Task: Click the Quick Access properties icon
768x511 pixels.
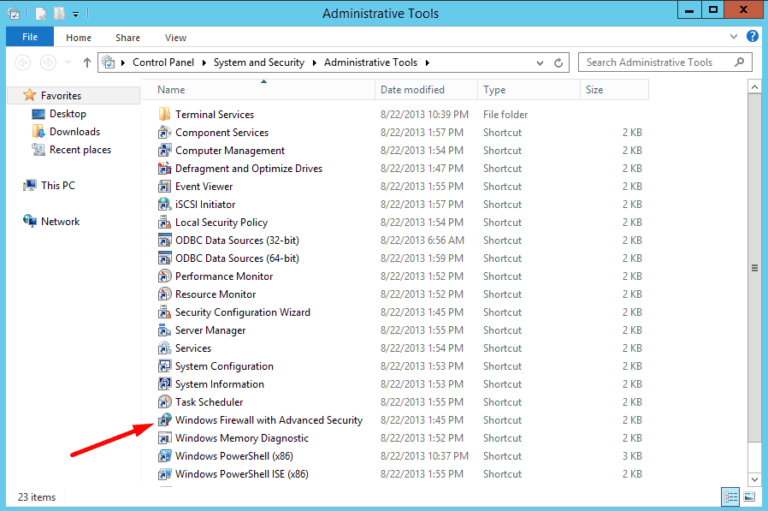Action: coord(41,14)
